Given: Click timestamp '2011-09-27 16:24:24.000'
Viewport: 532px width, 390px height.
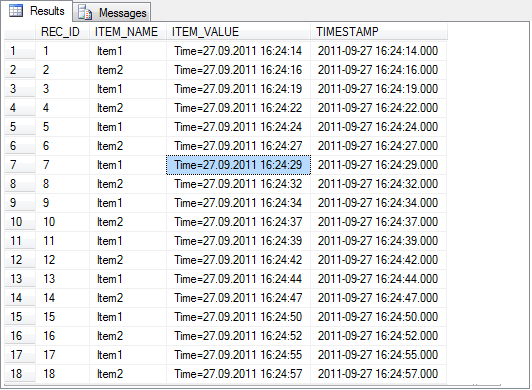Looking at the screenshot, I should pos(379,127).
